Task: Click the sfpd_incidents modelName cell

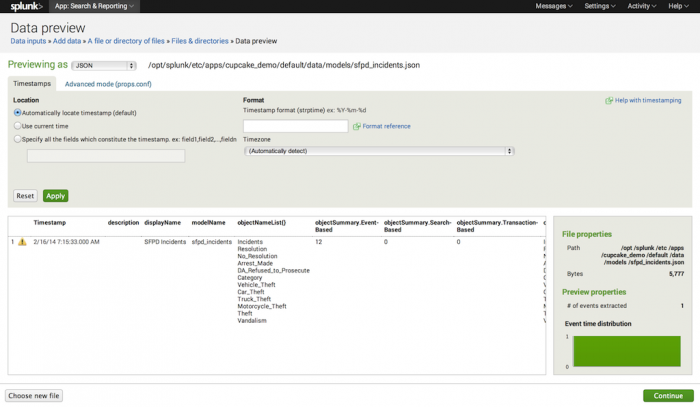Action: click(x=212, y=242)
